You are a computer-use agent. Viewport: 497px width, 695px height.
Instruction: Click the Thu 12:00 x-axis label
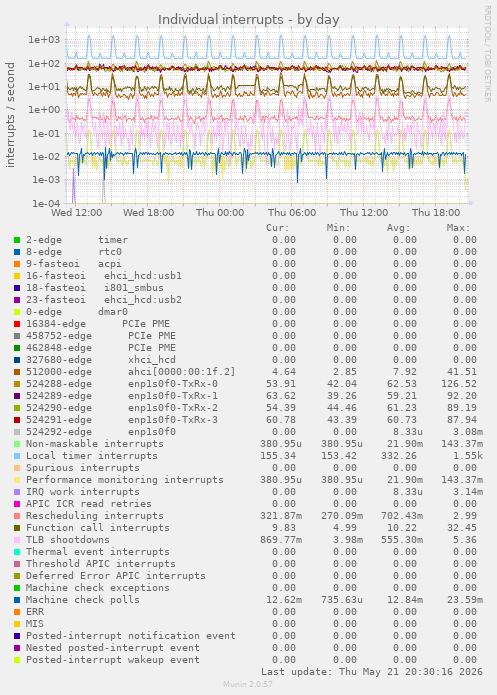[x=364, y=213]
